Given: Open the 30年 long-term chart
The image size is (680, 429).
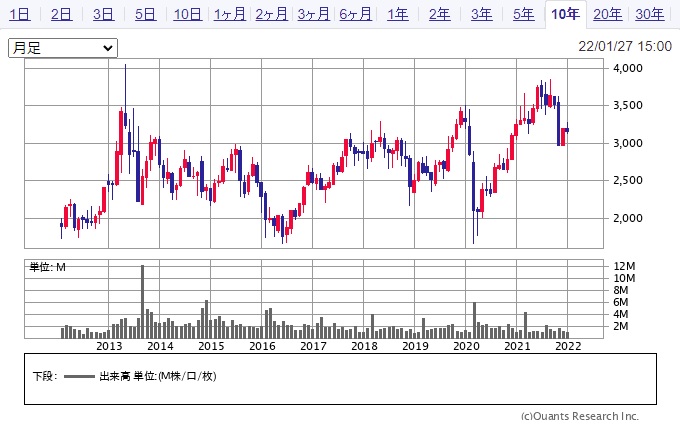Looking at the screenshot, I should pos(650,14).
